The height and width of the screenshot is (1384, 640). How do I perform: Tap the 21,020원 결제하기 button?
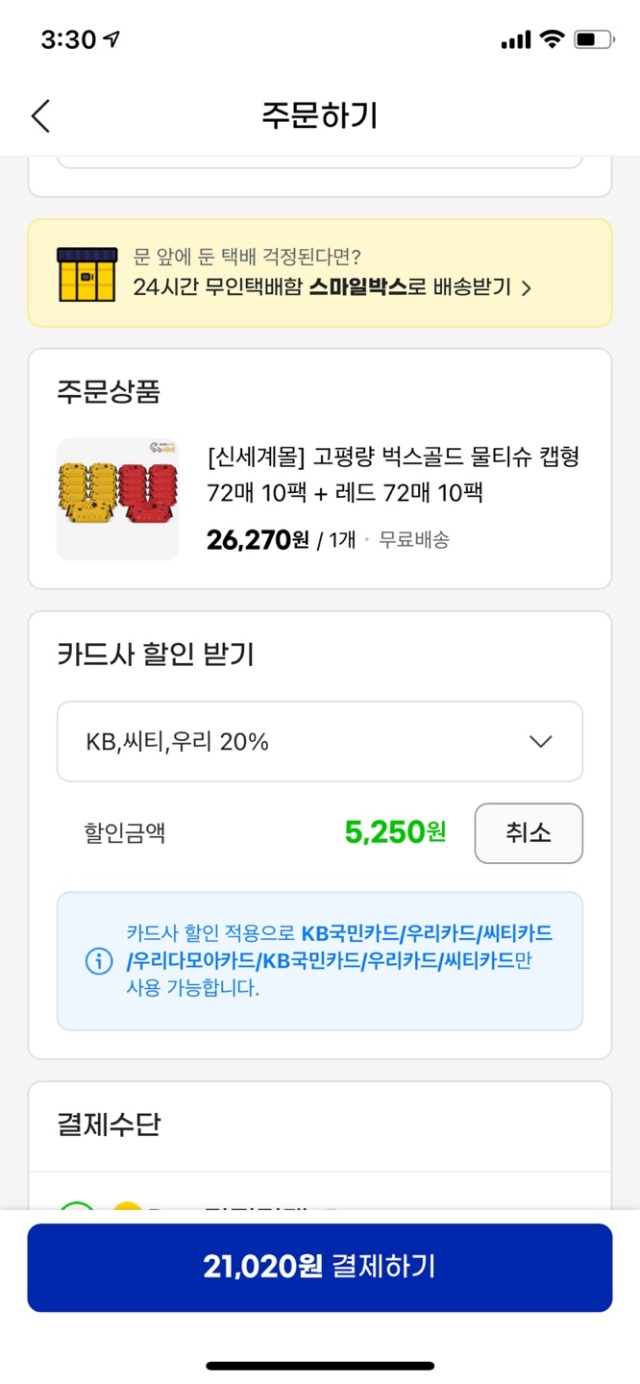pyautogui.click(x=320, y=1267)
